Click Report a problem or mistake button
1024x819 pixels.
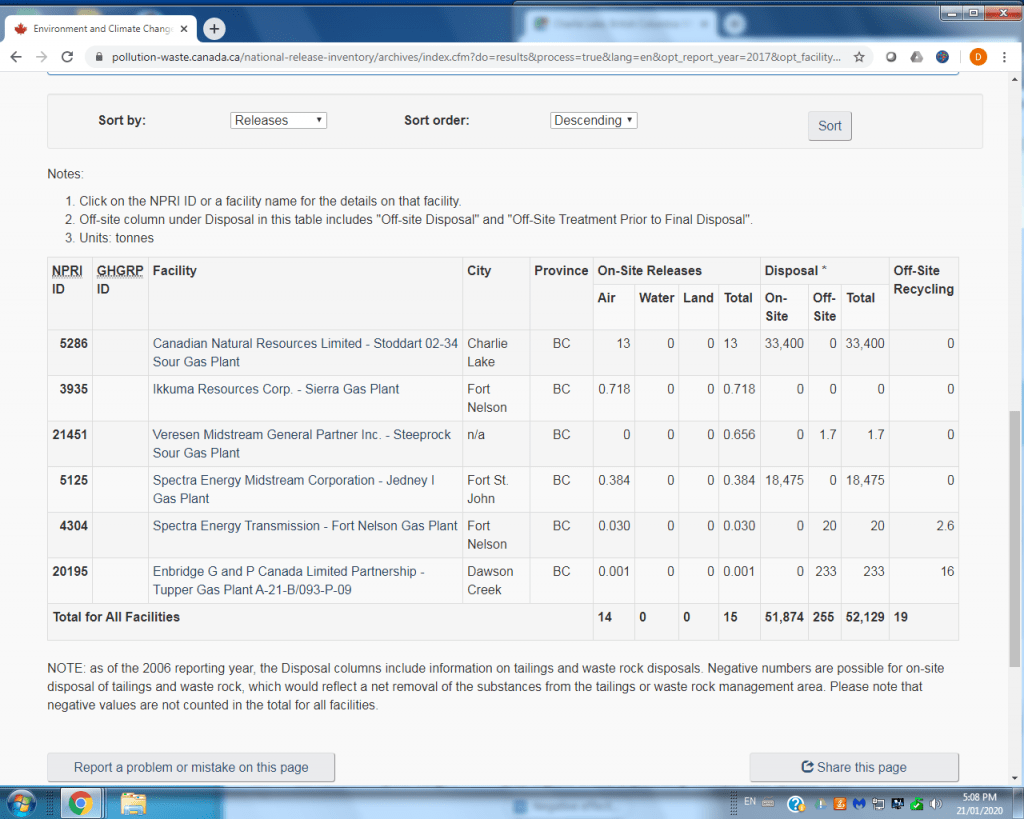[x=191, y=767]
